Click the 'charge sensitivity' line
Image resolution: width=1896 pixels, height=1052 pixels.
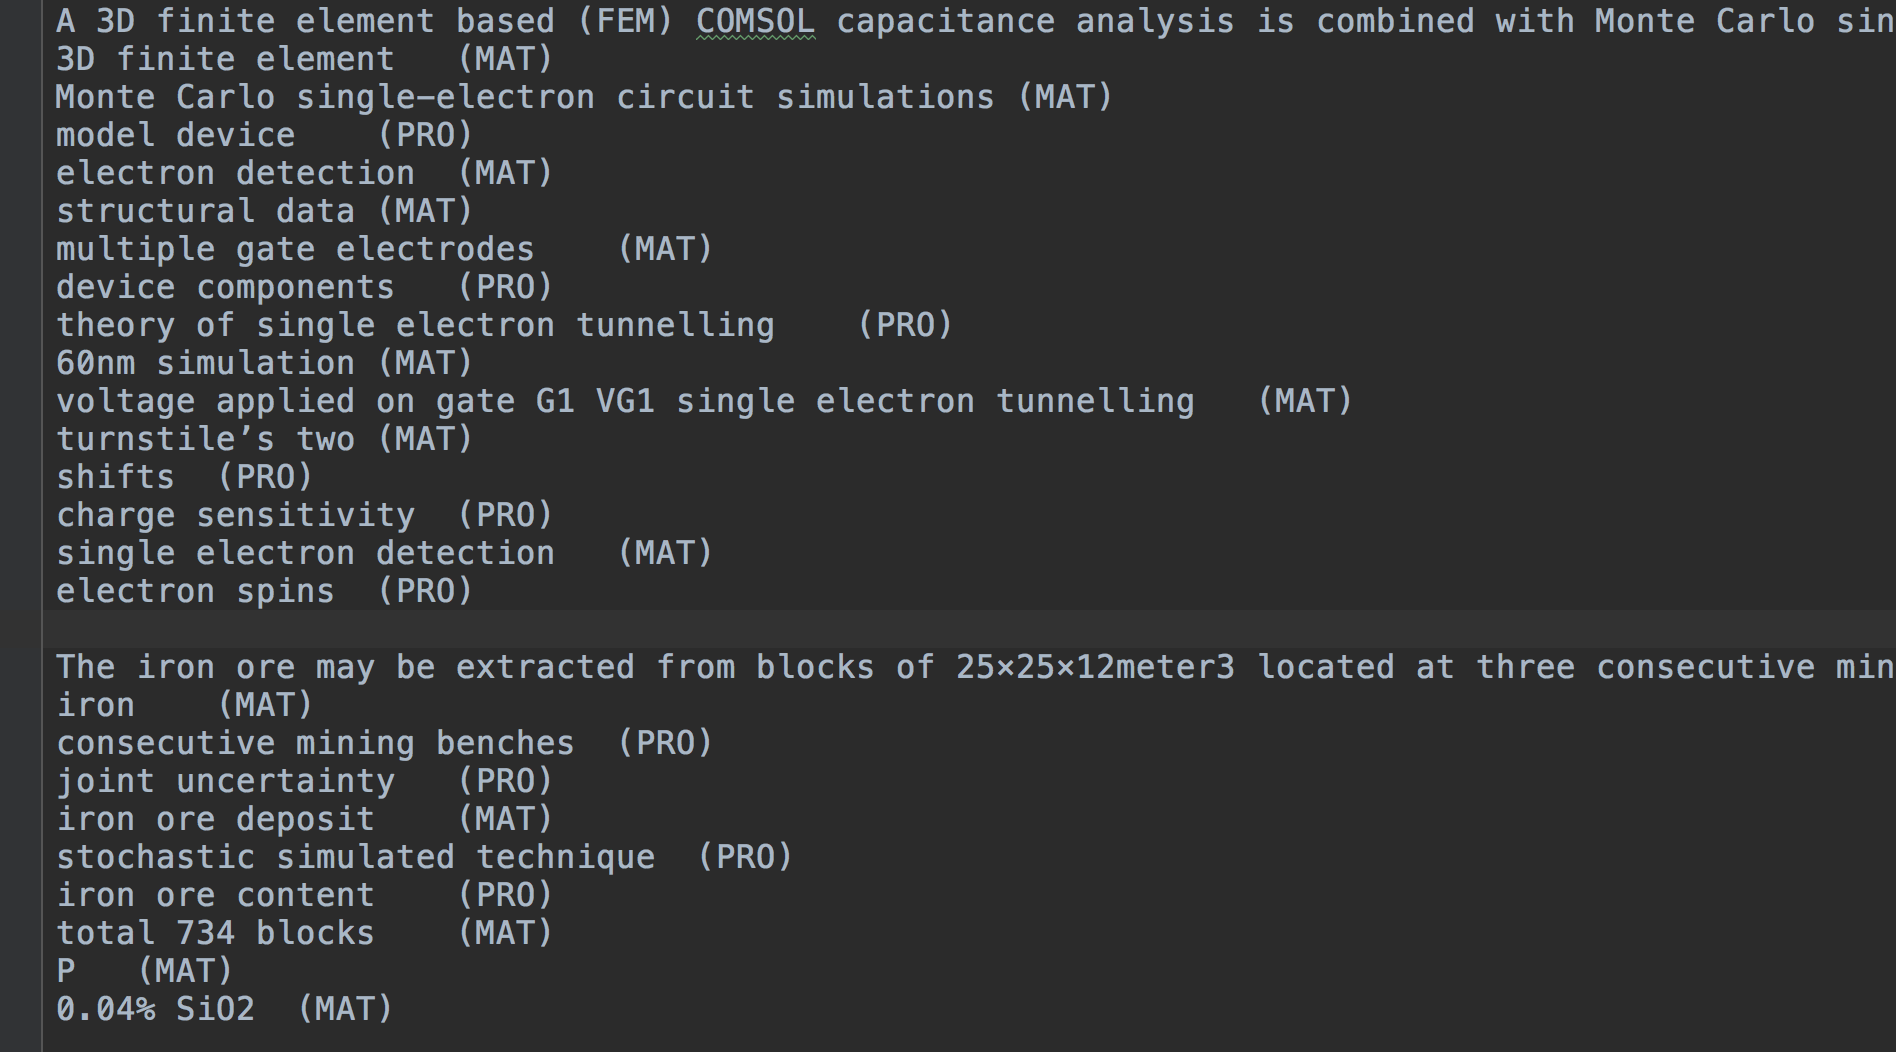coord(304,515)
